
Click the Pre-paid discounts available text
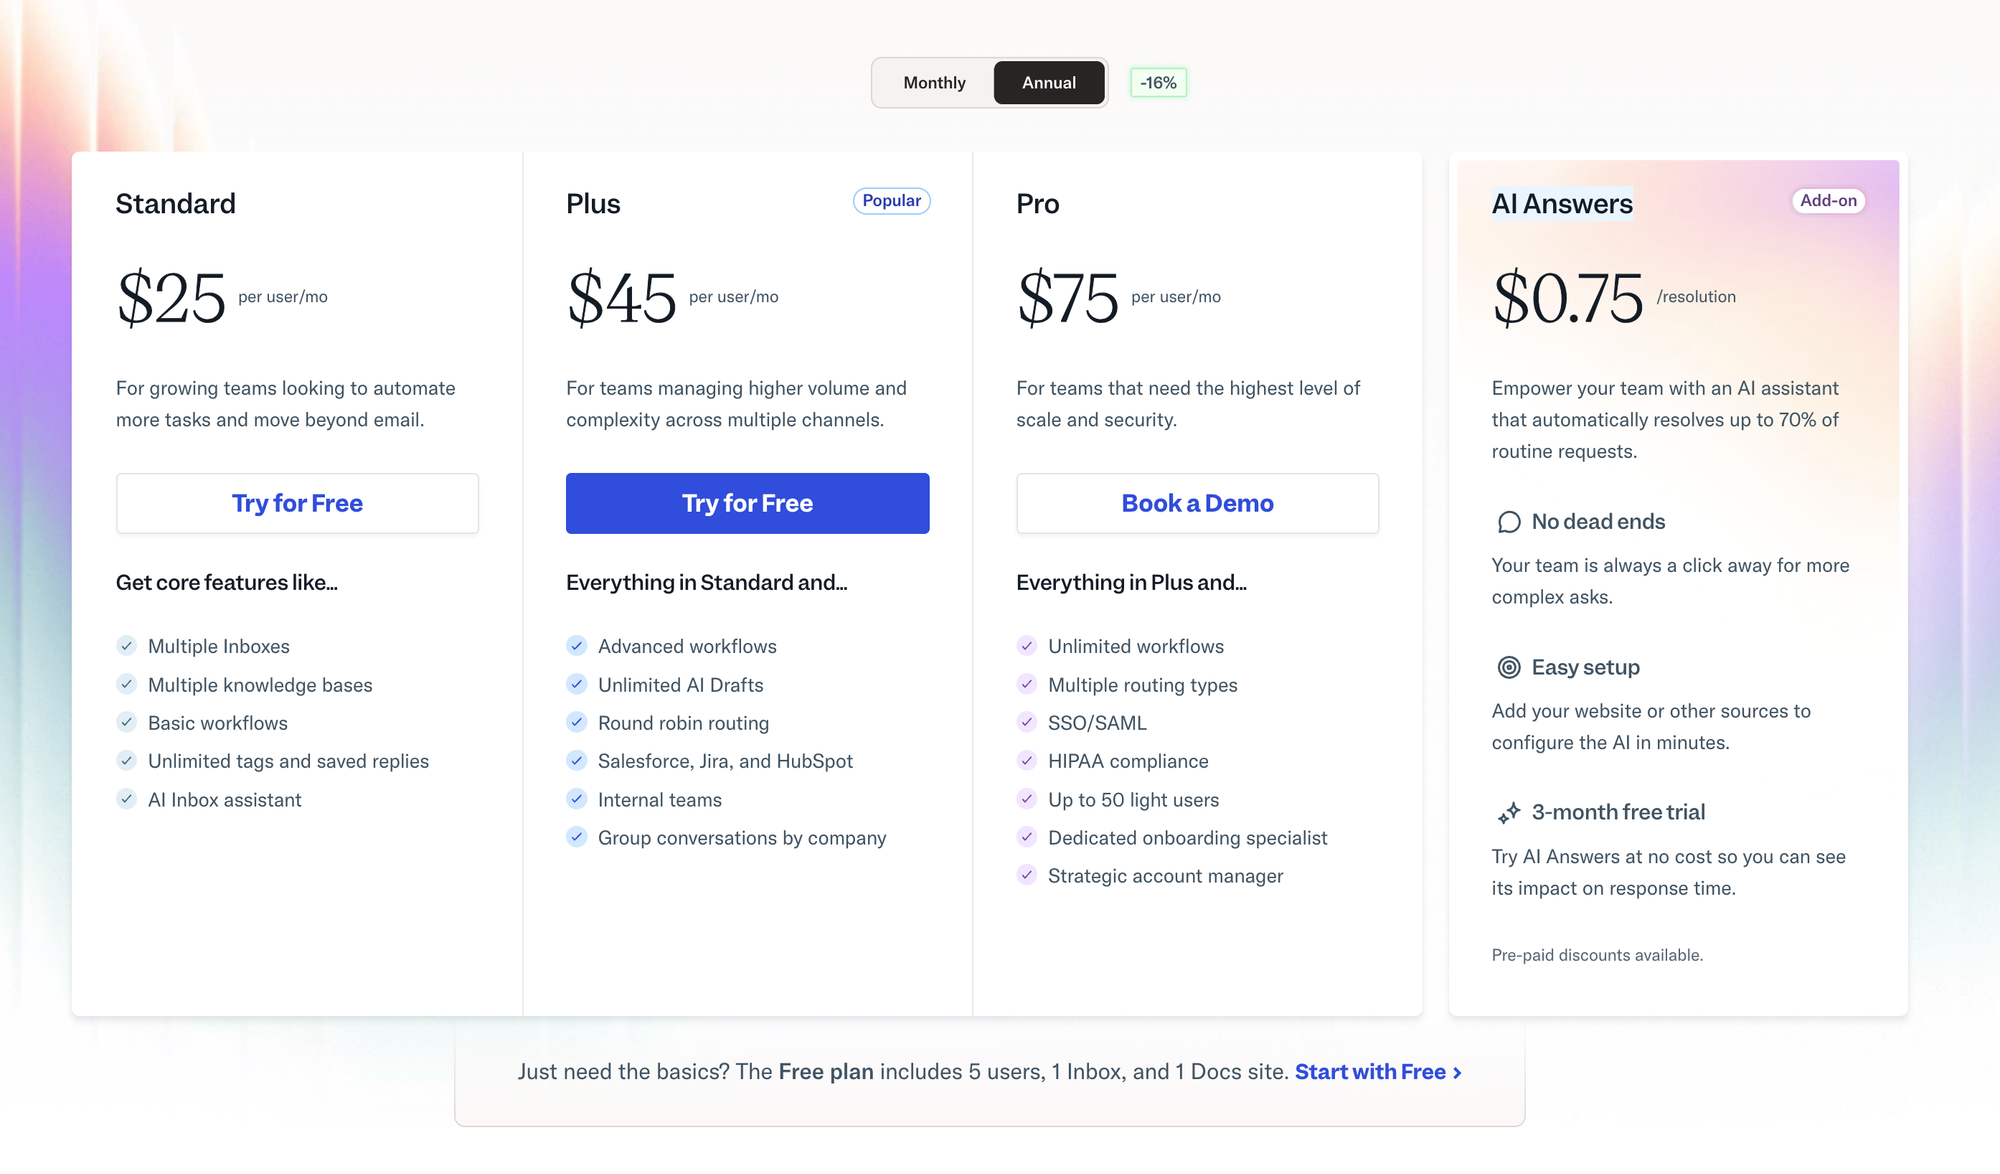(x=1597, y=955)
